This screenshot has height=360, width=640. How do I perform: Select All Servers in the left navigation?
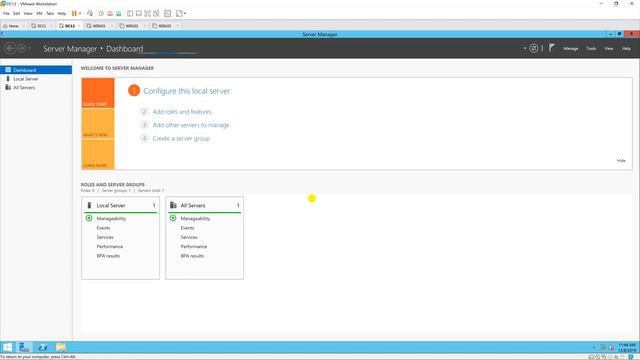pos(36,87)
